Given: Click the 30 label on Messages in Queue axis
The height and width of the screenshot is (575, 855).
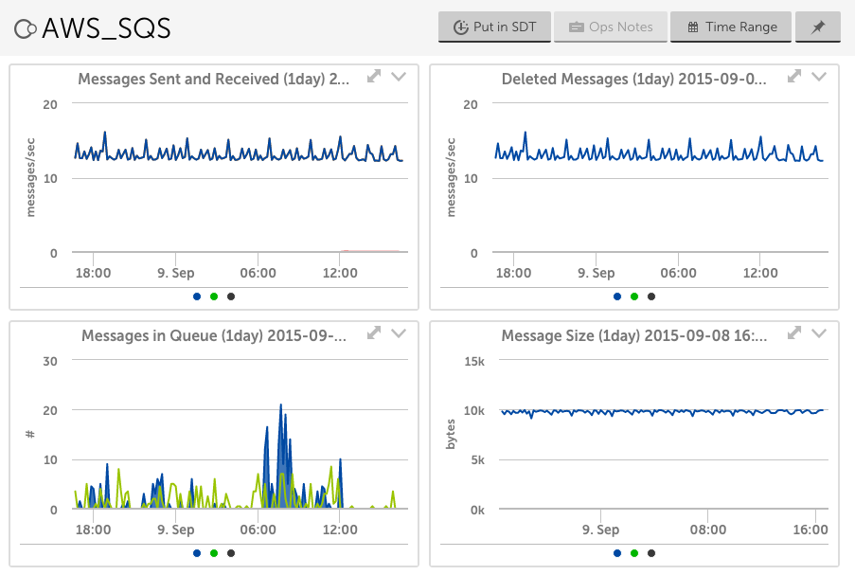Looking at the screenshot, I should [50, 361].
